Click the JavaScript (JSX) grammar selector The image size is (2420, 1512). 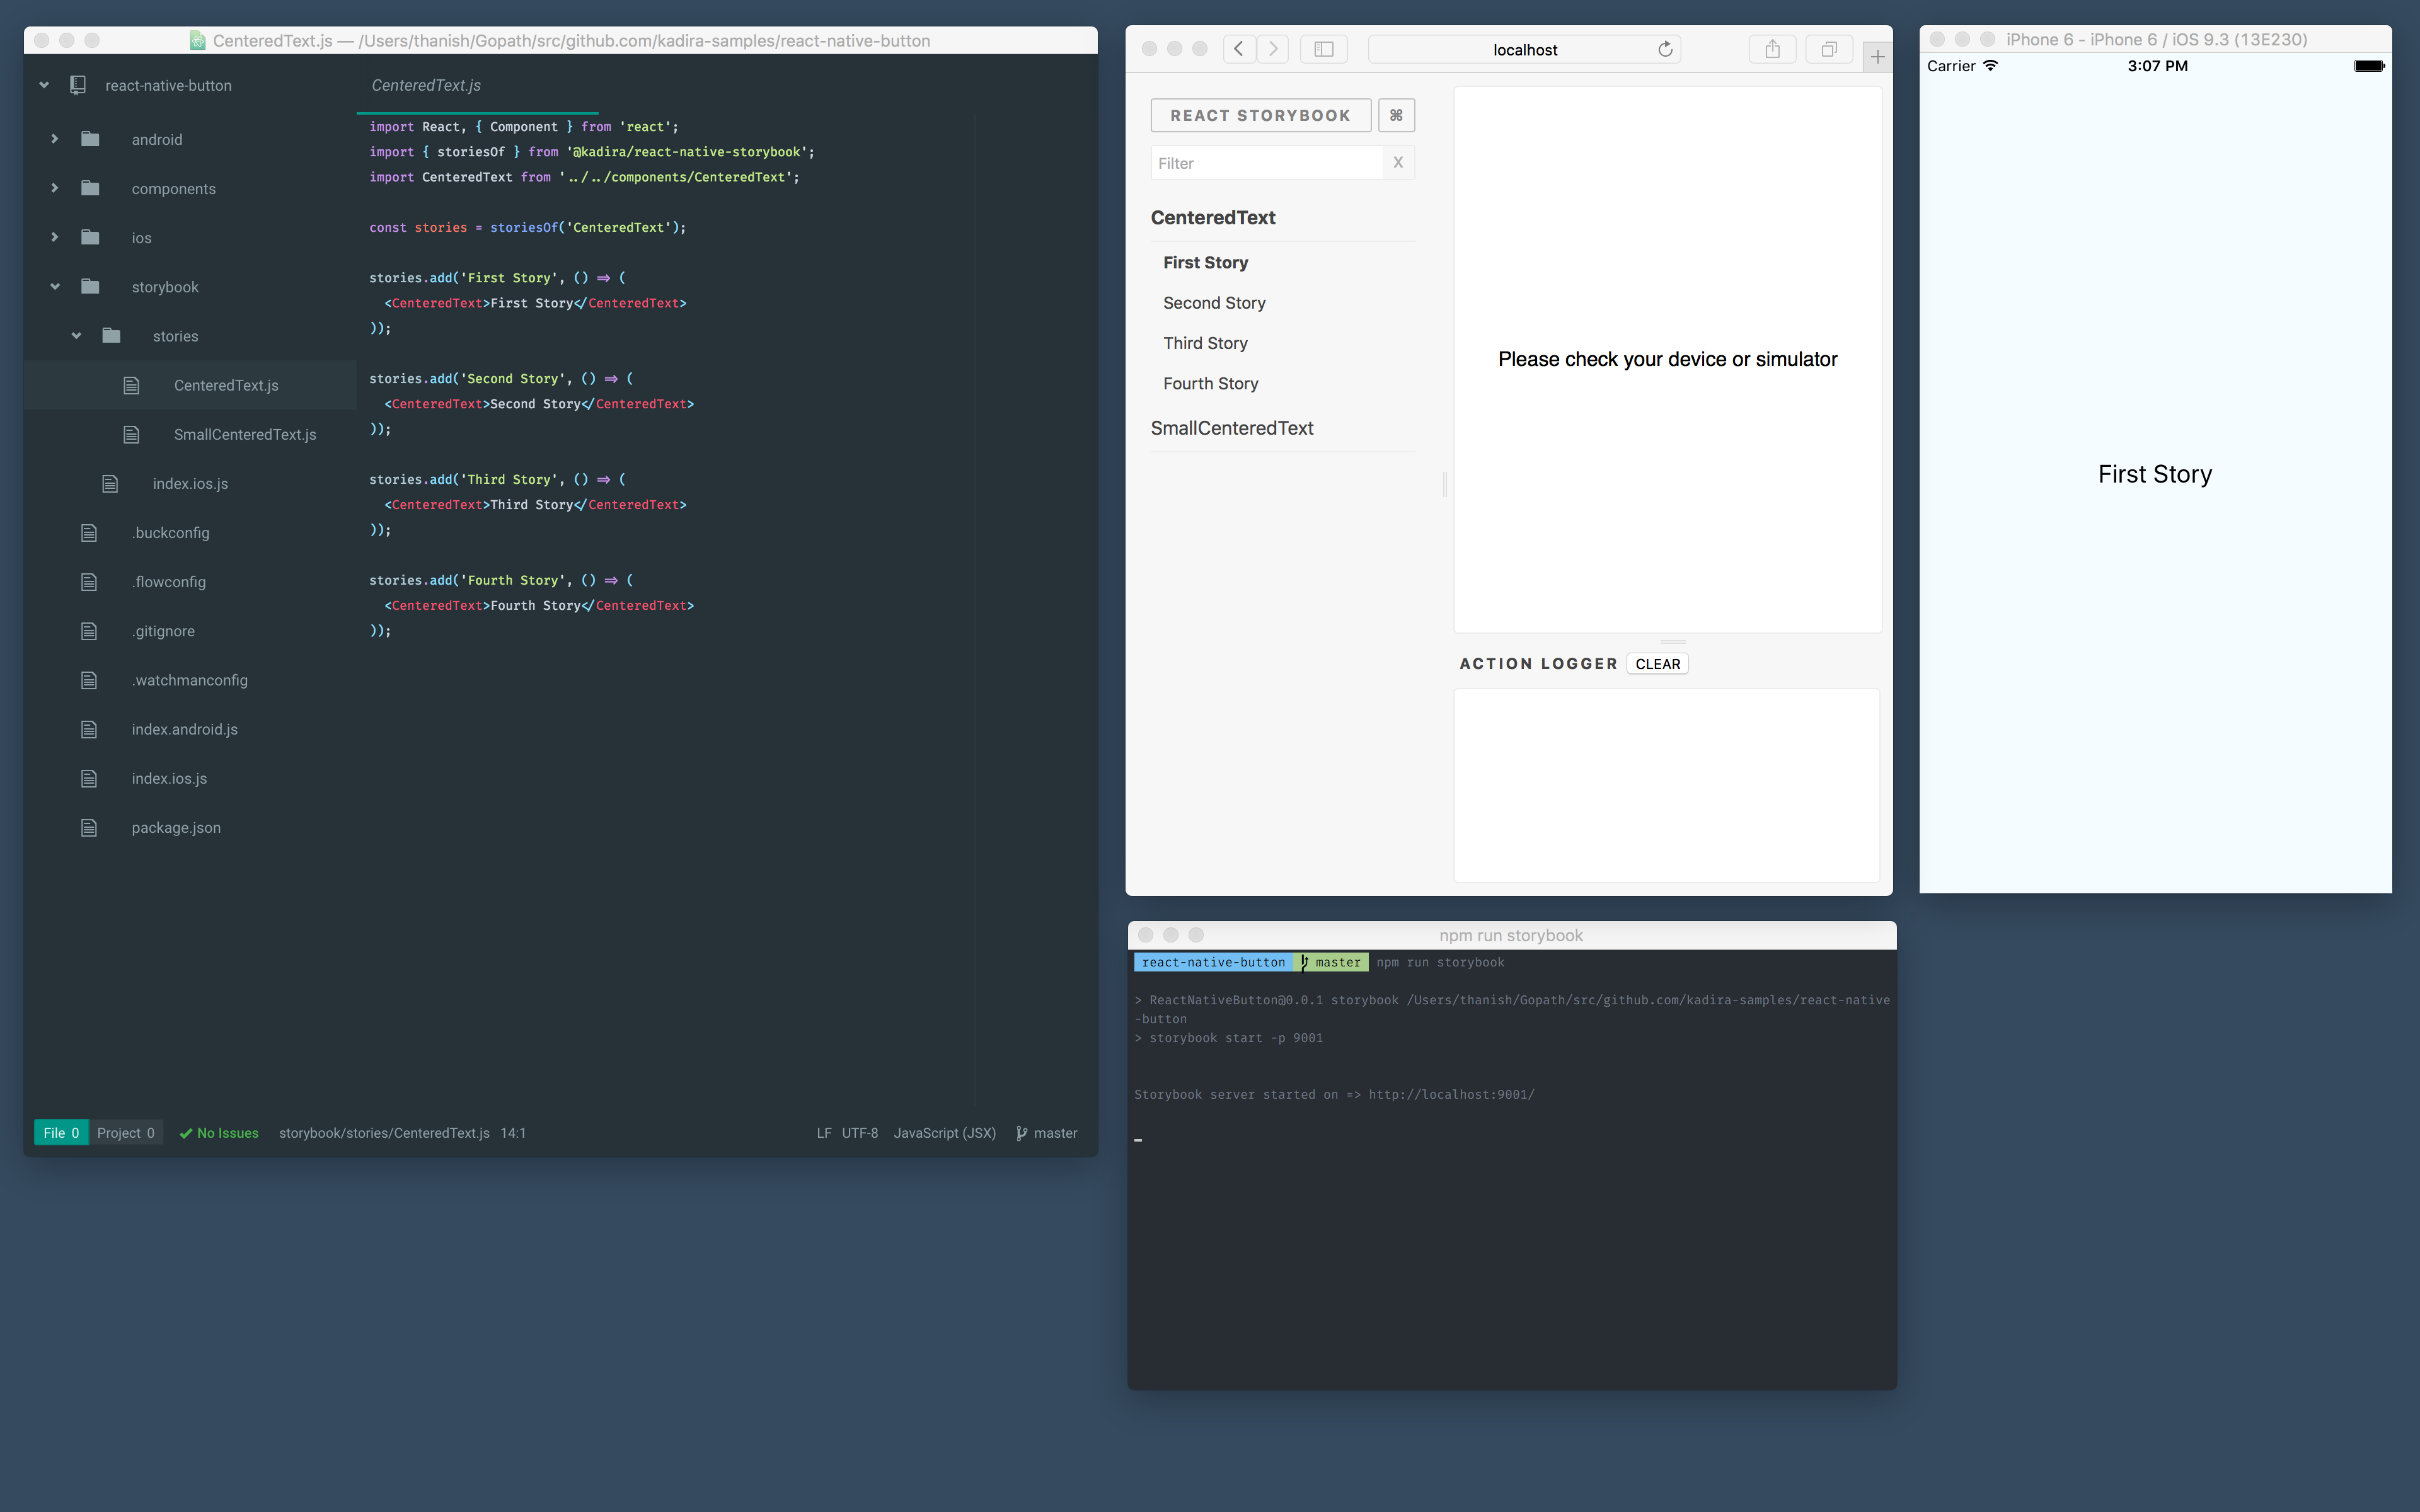(x=944, y=1133)
